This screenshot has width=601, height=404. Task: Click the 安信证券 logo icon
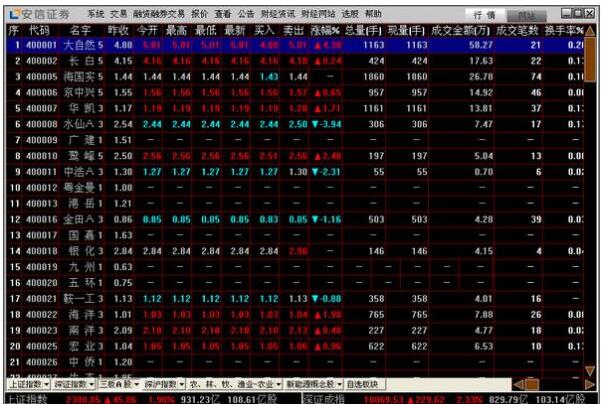(x=14, y=15)
